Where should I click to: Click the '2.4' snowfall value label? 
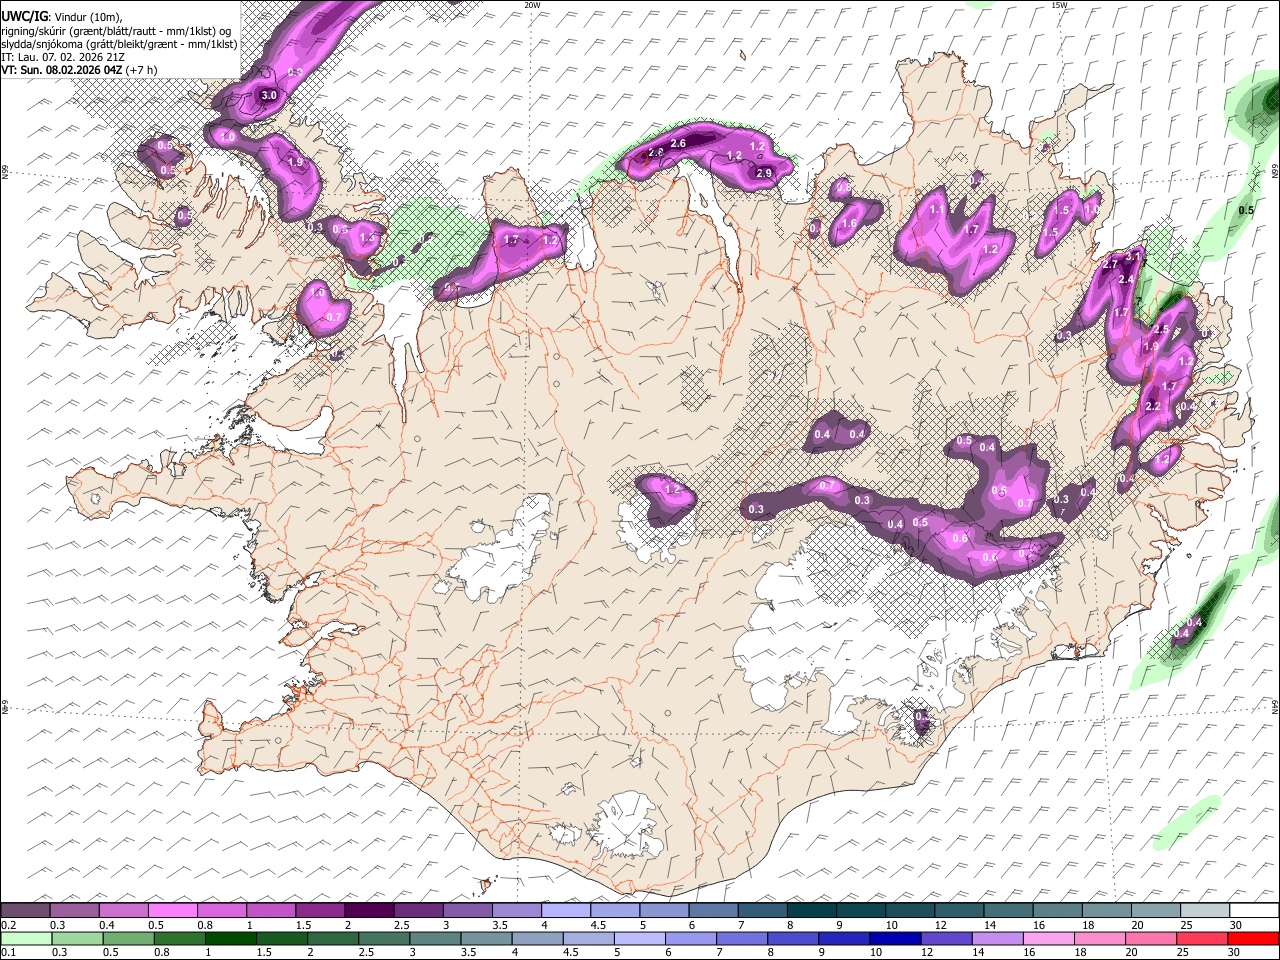click(x=1126, y=280)
